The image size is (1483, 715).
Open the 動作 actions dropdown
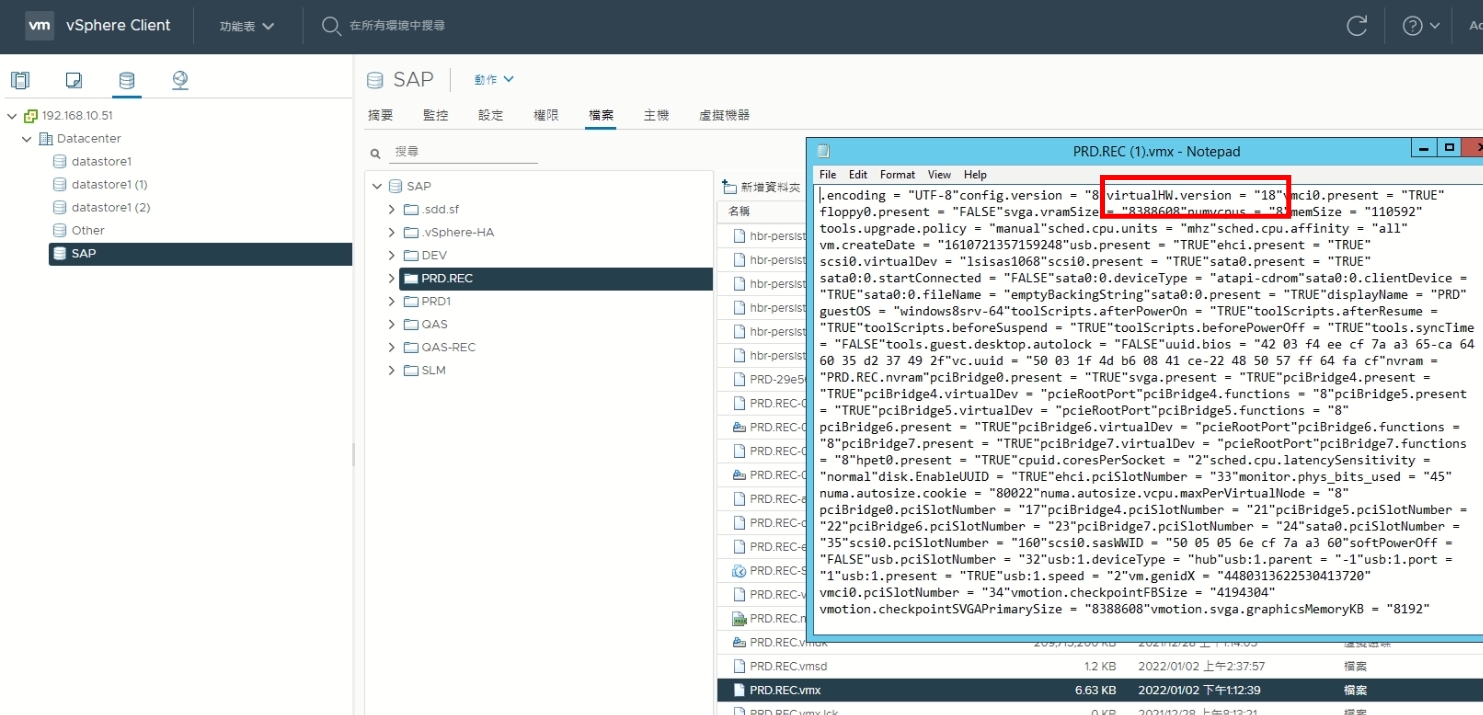click(x=494, y=79)
